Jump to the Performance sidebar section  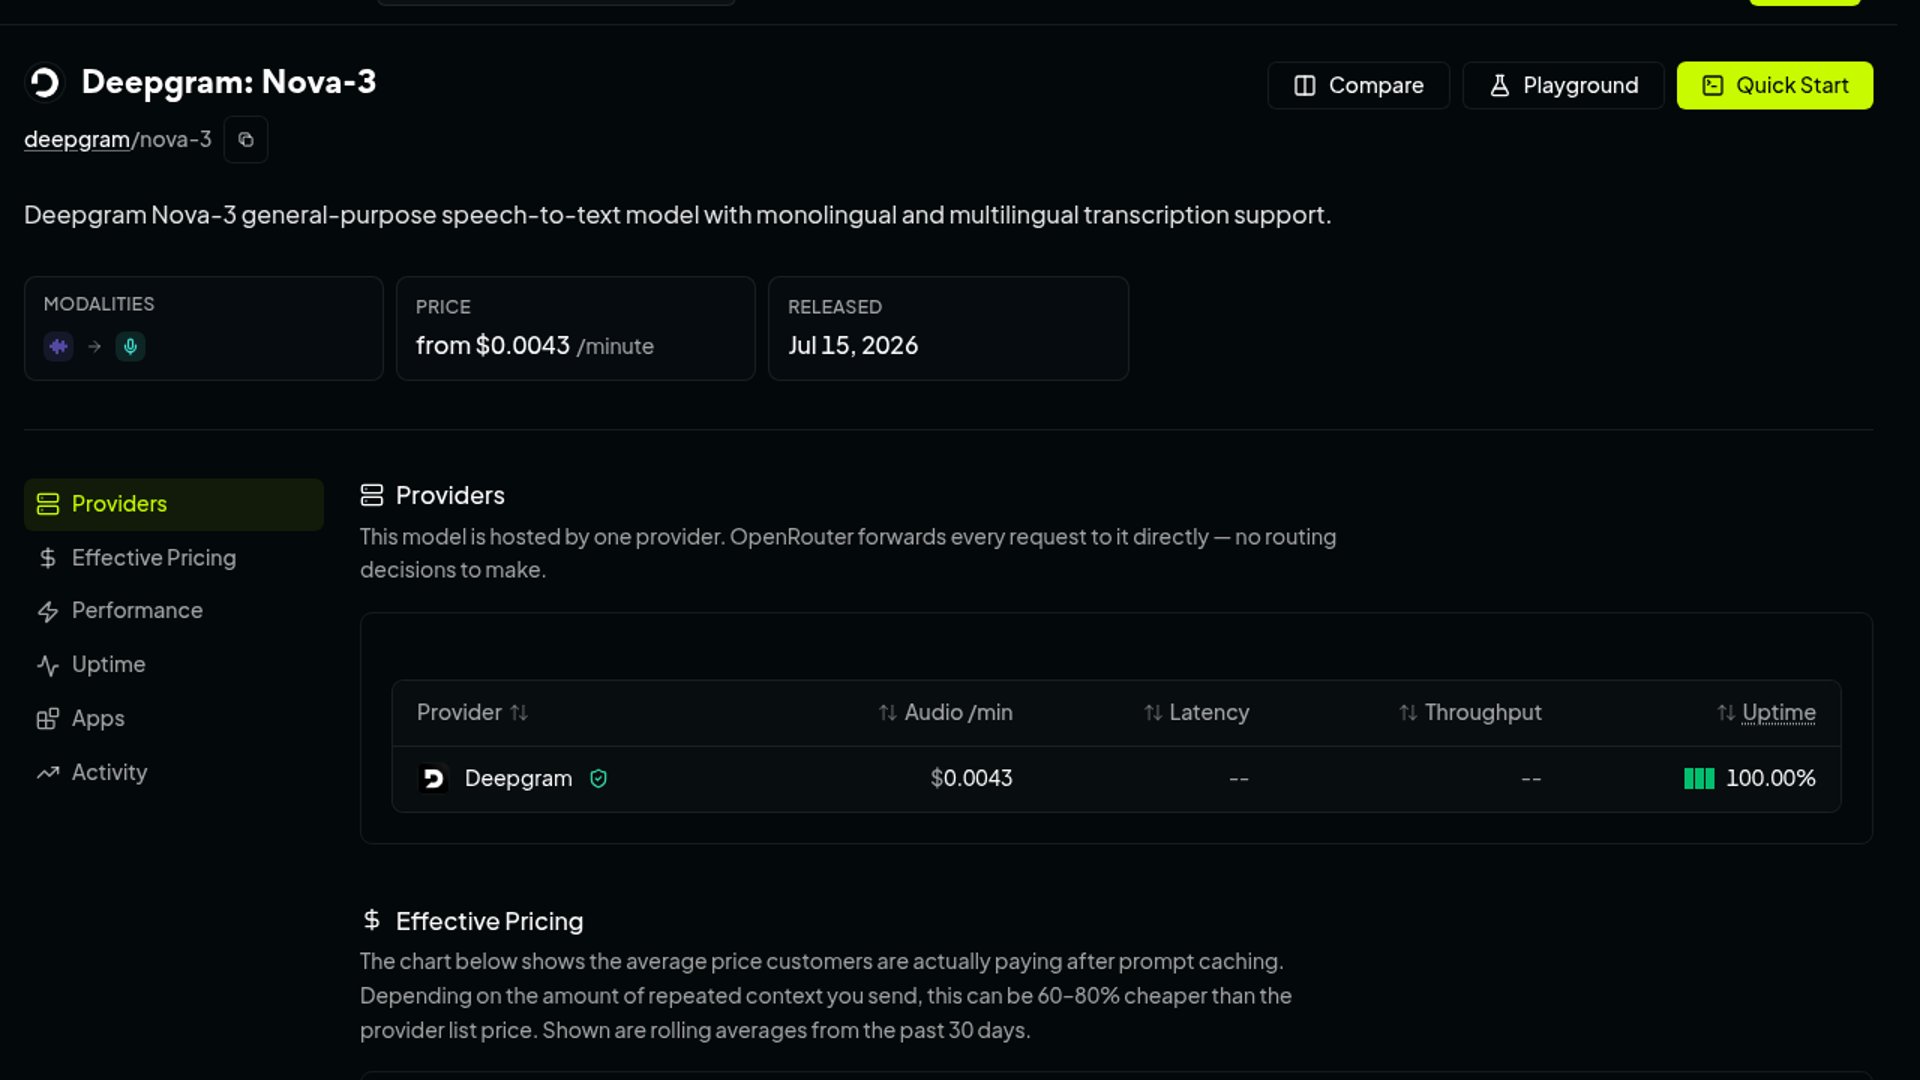(174, 611)
